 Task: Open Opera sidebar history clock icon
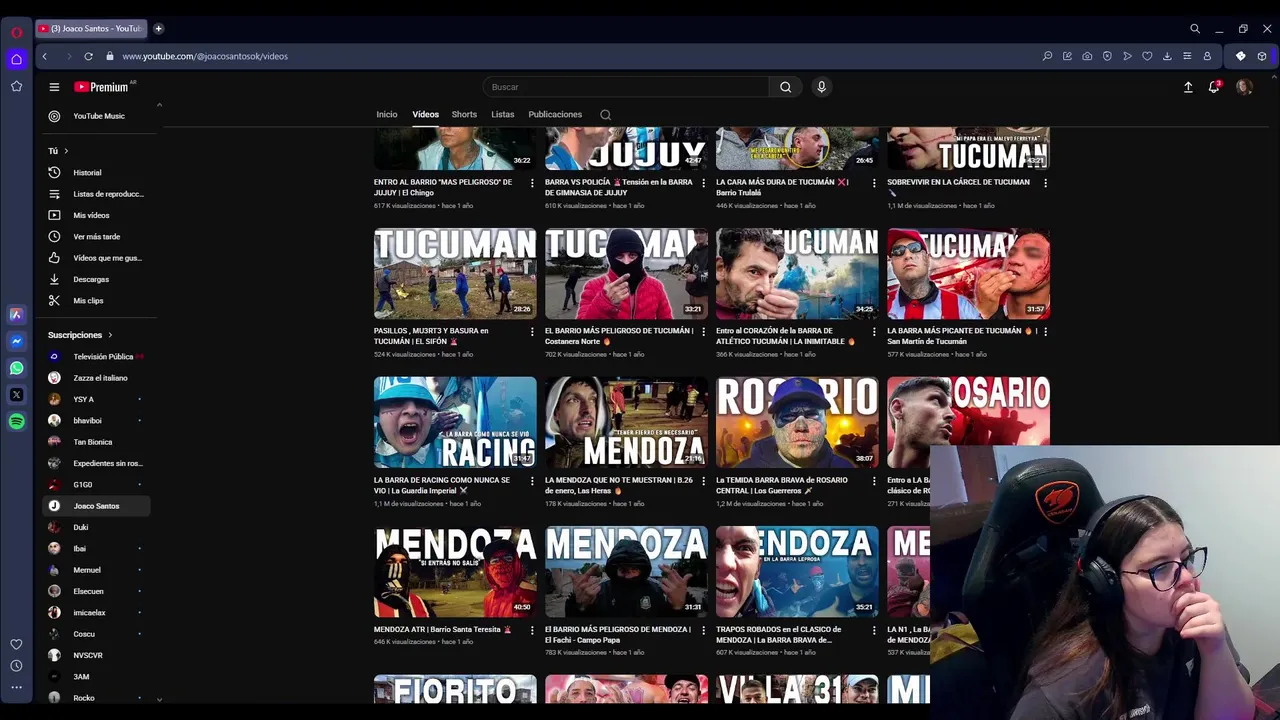16,666
